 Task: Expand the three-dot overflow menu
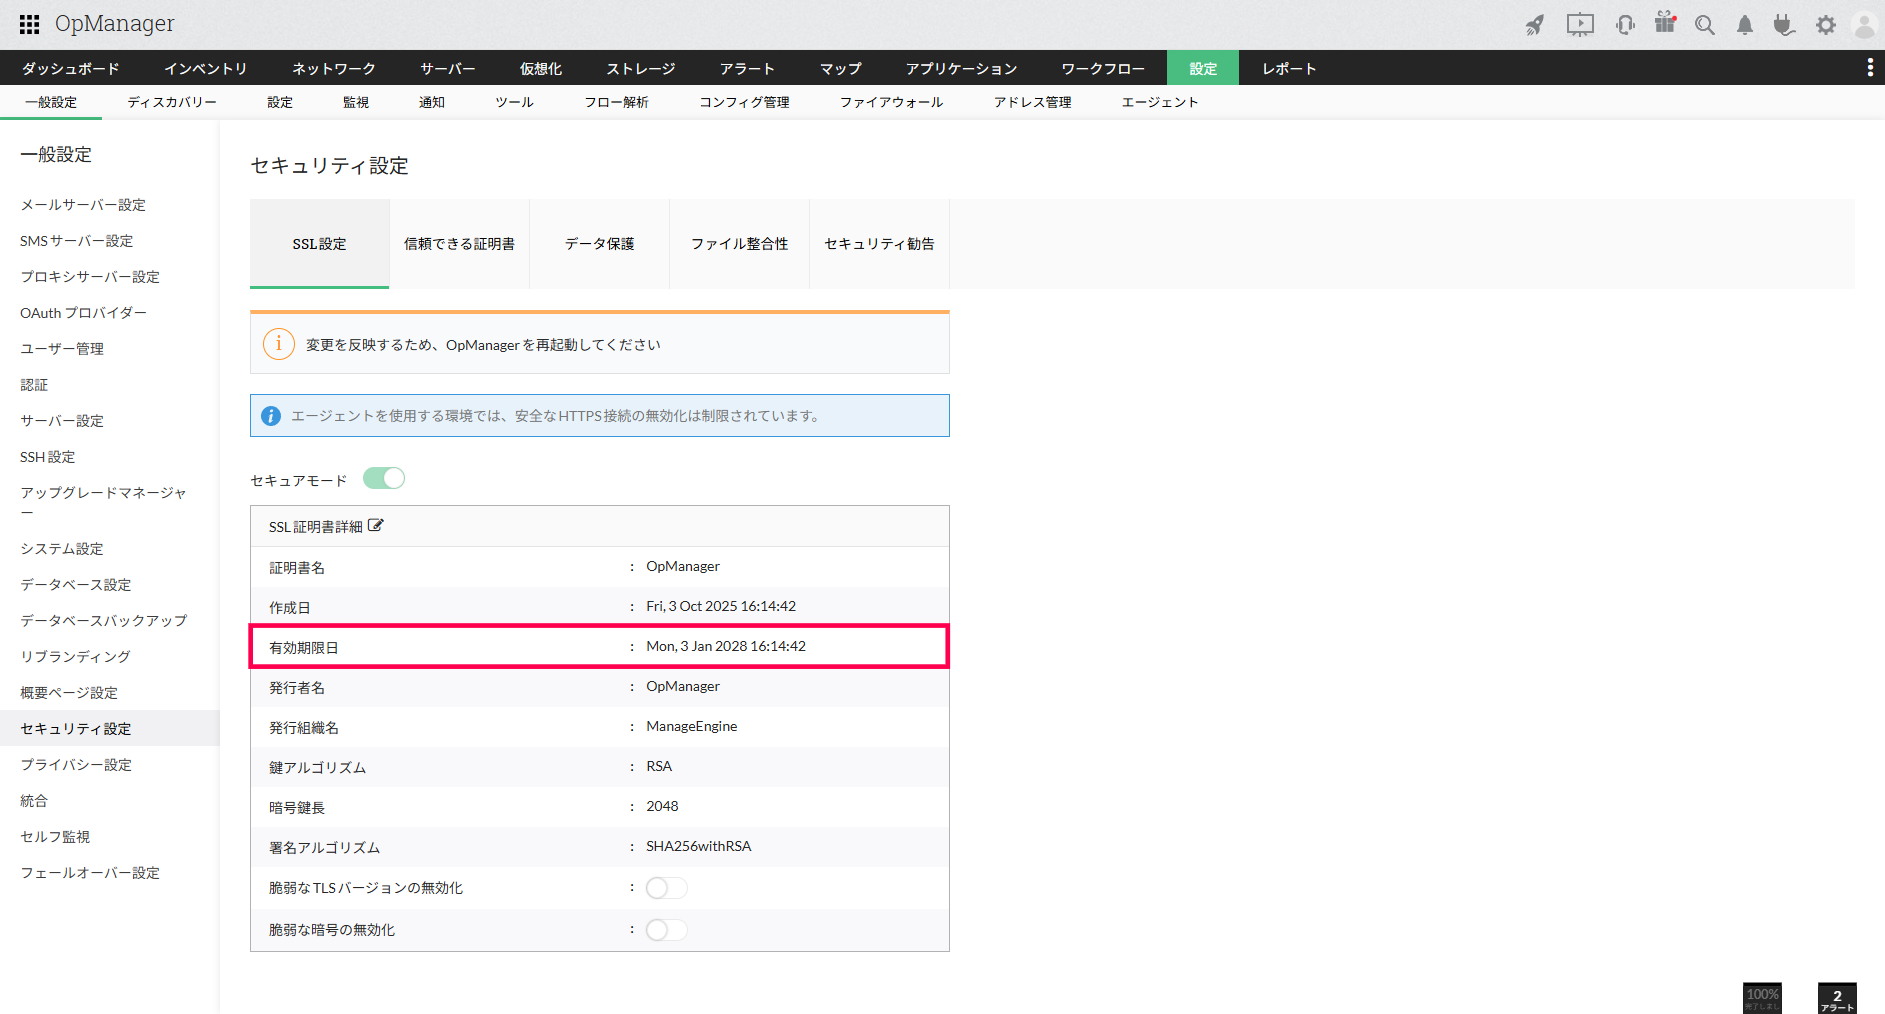(1869, 67)
